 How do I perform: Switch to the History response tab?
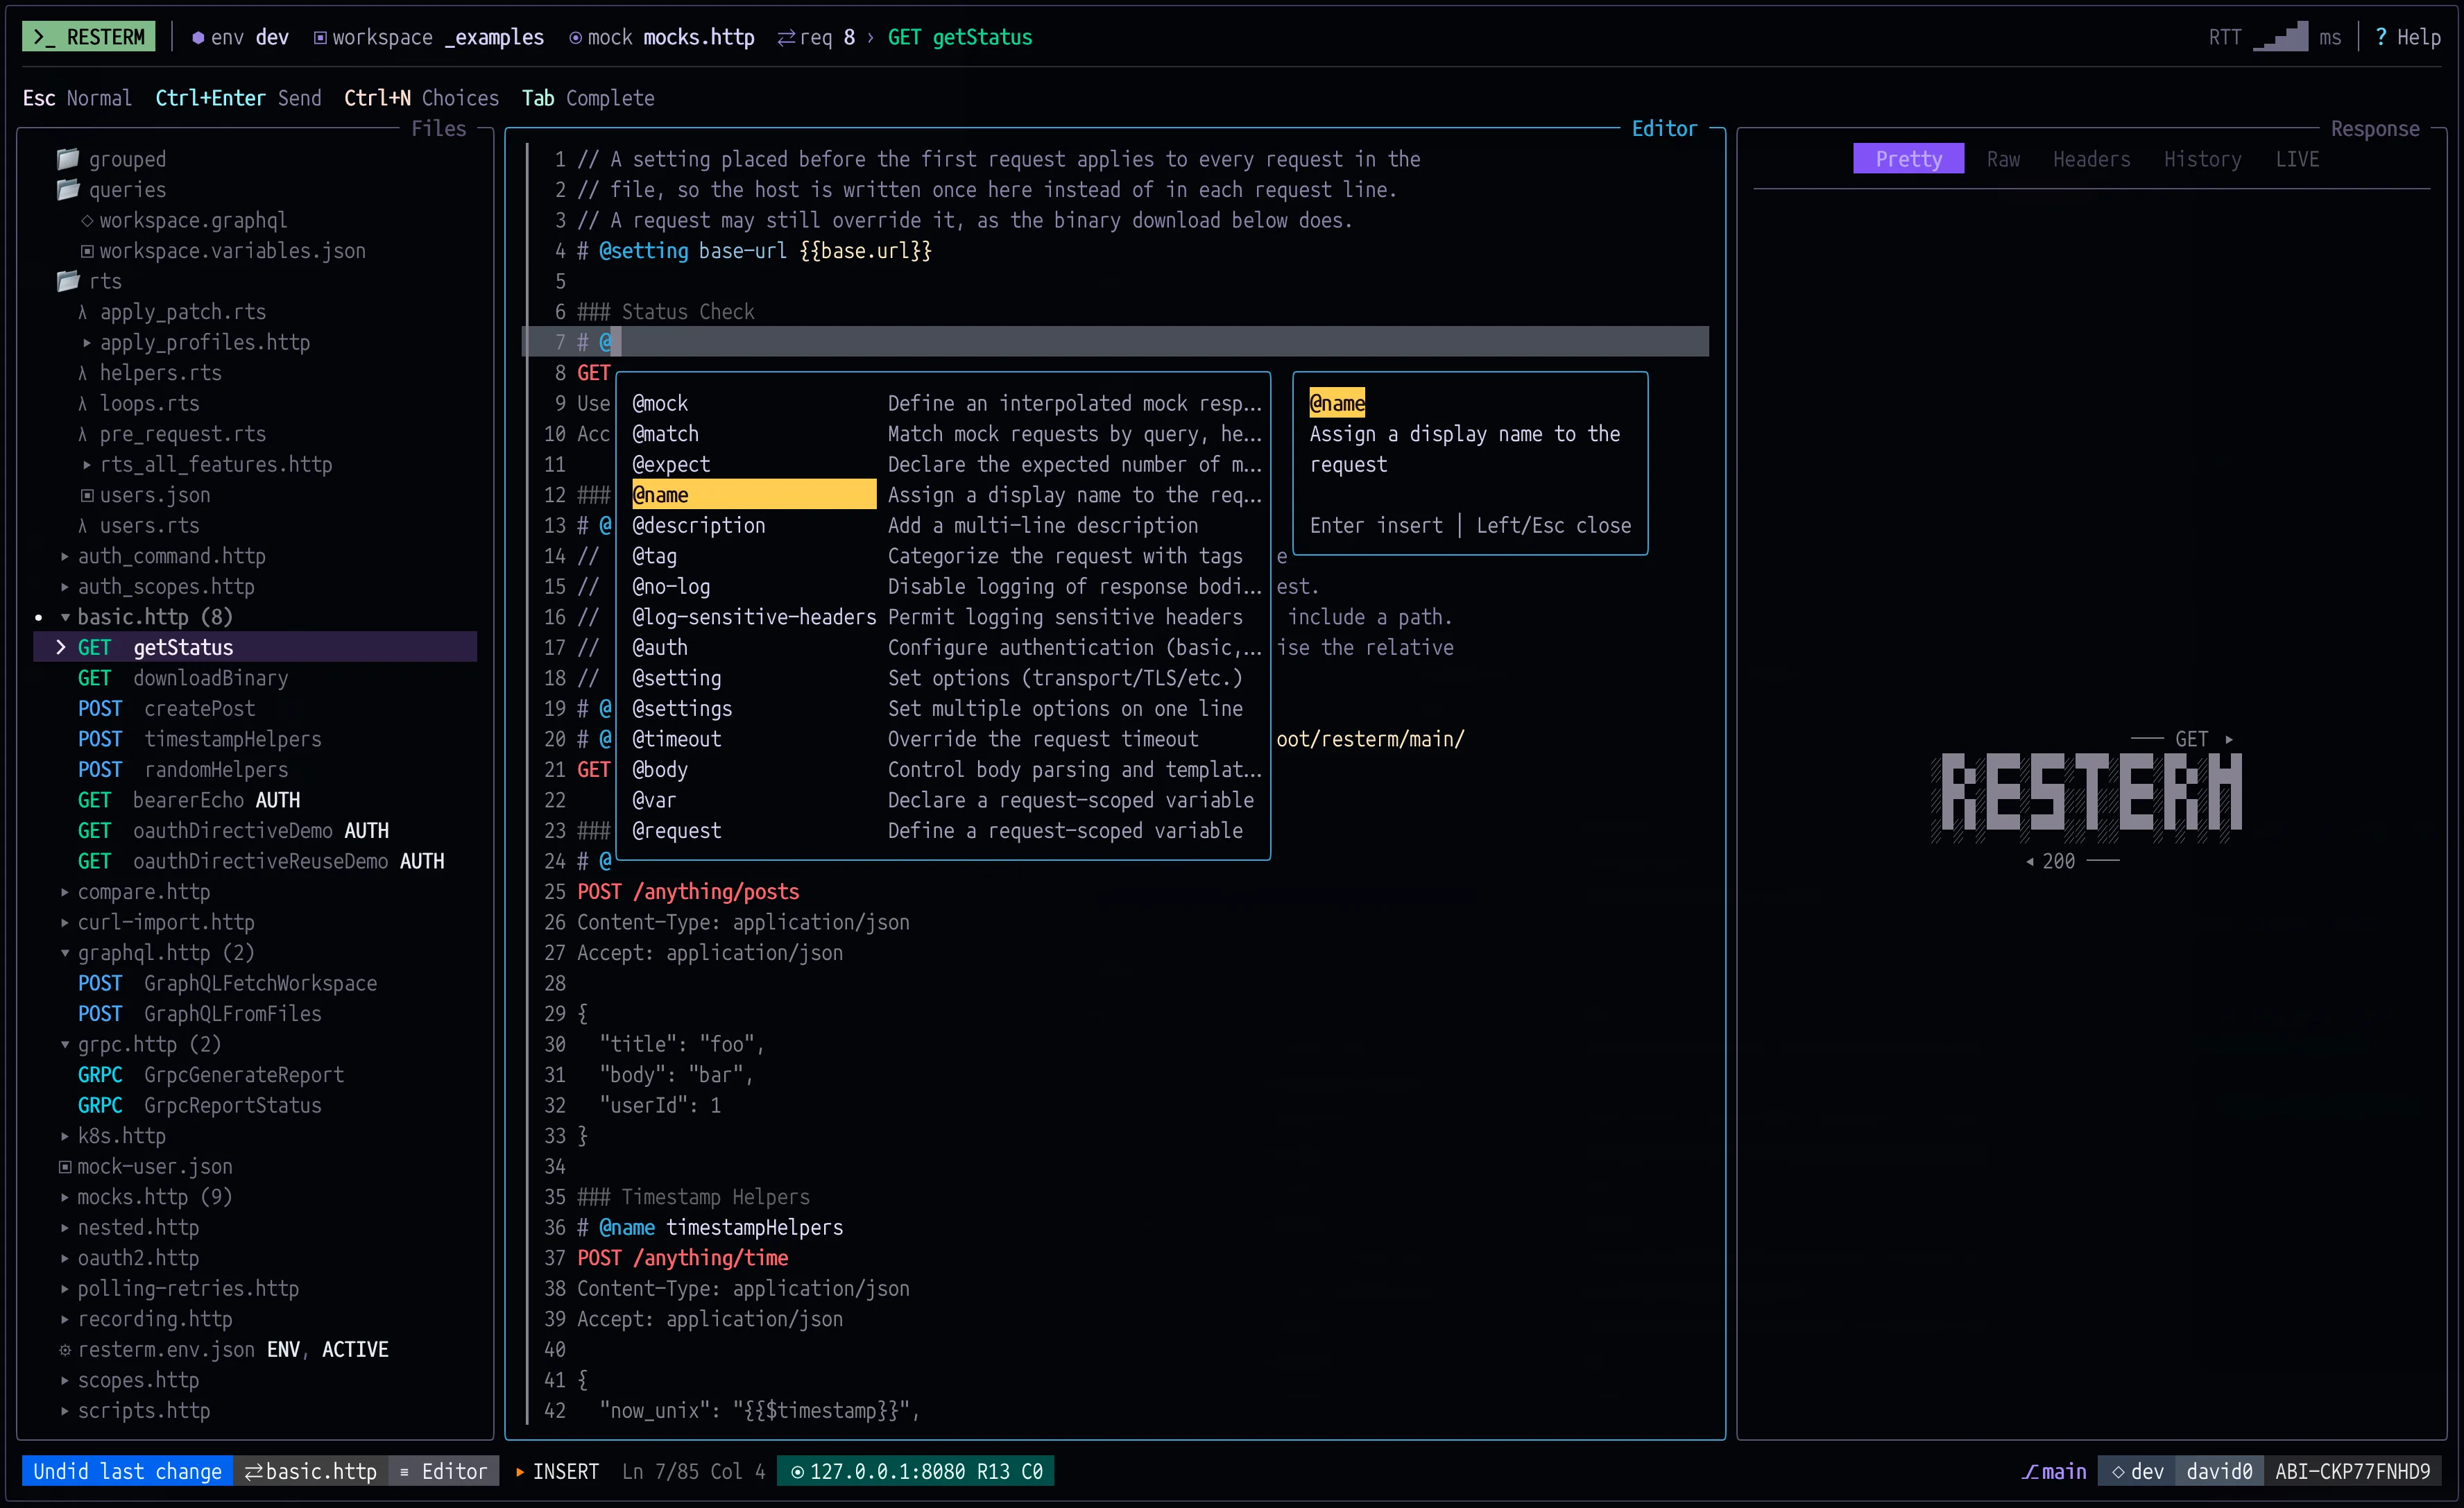pyautogui.click(x=2202, y=159)
